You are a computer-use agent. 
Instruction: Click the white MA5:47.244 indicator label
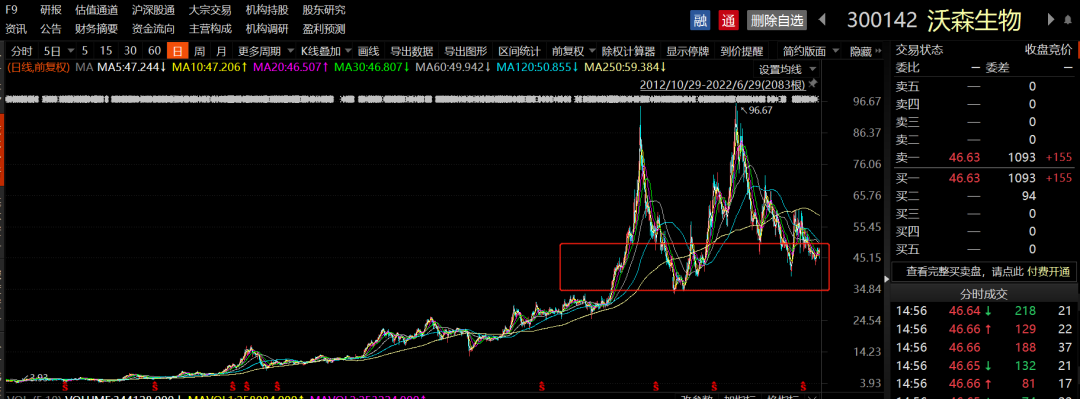coord(132,68)
